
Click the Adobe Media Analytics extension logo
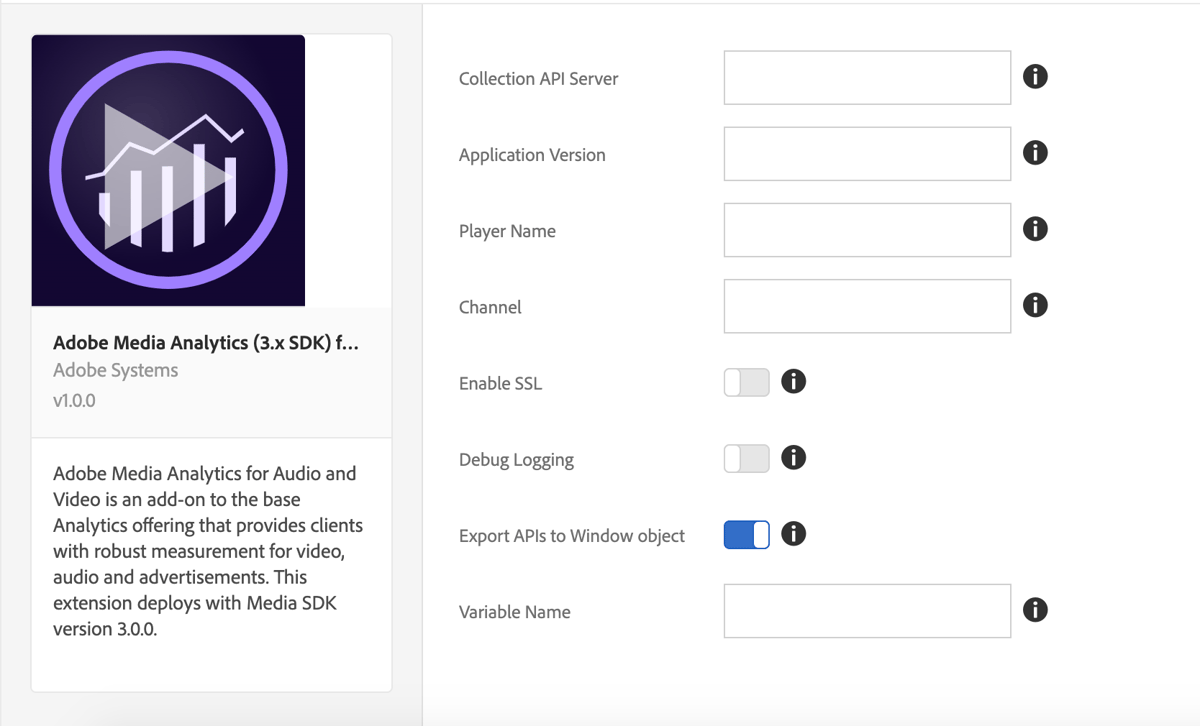[x=168, y=170]
